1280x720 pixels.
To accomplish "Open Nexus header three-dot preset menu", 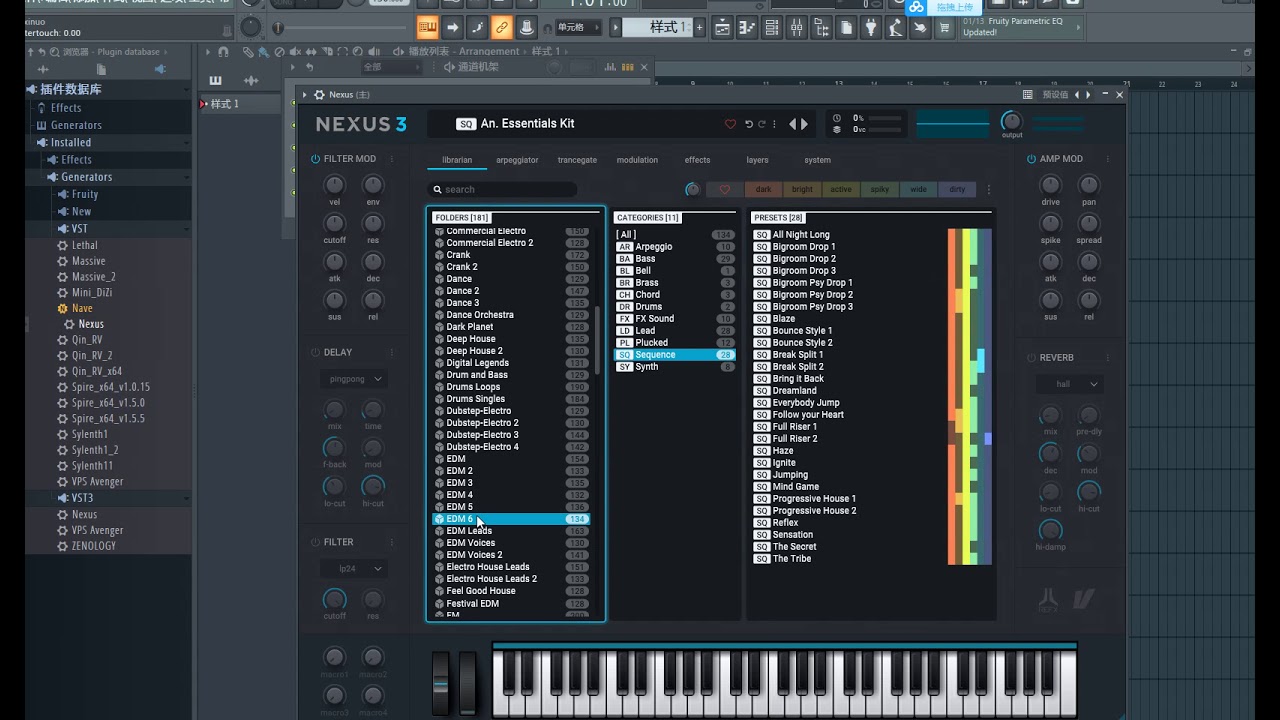I will [x=774, y=124].
